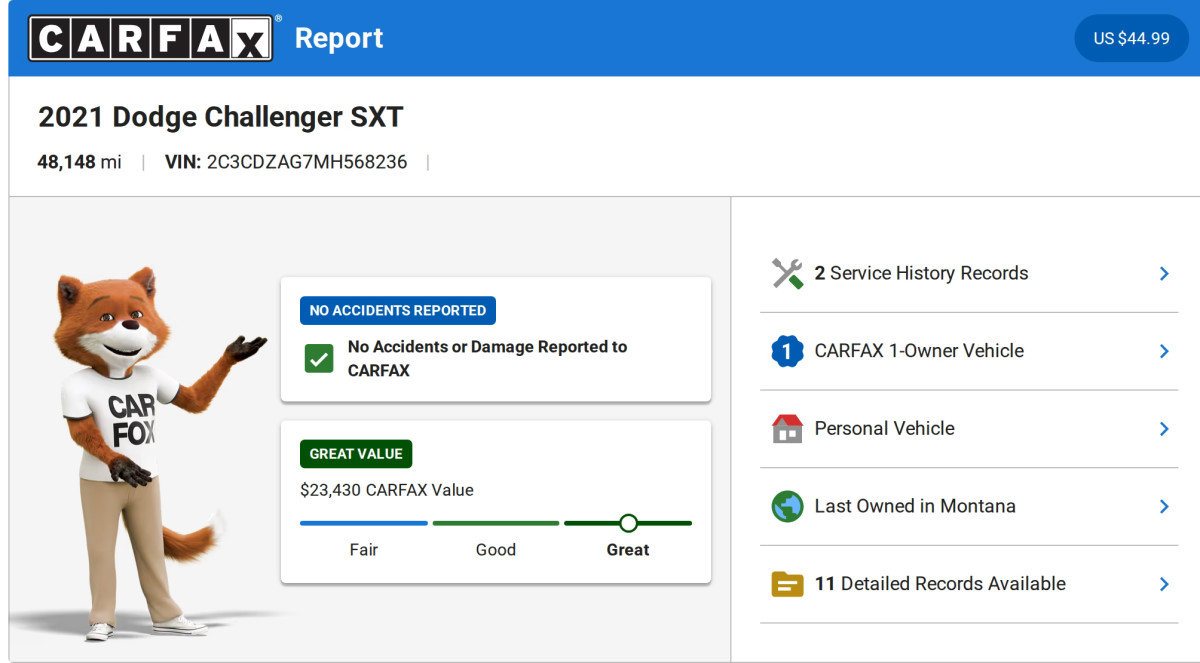The image size is (1200, 663).
Task: Click the 2021 Dodge Challenger SXT title
Action: click(220, 117)
